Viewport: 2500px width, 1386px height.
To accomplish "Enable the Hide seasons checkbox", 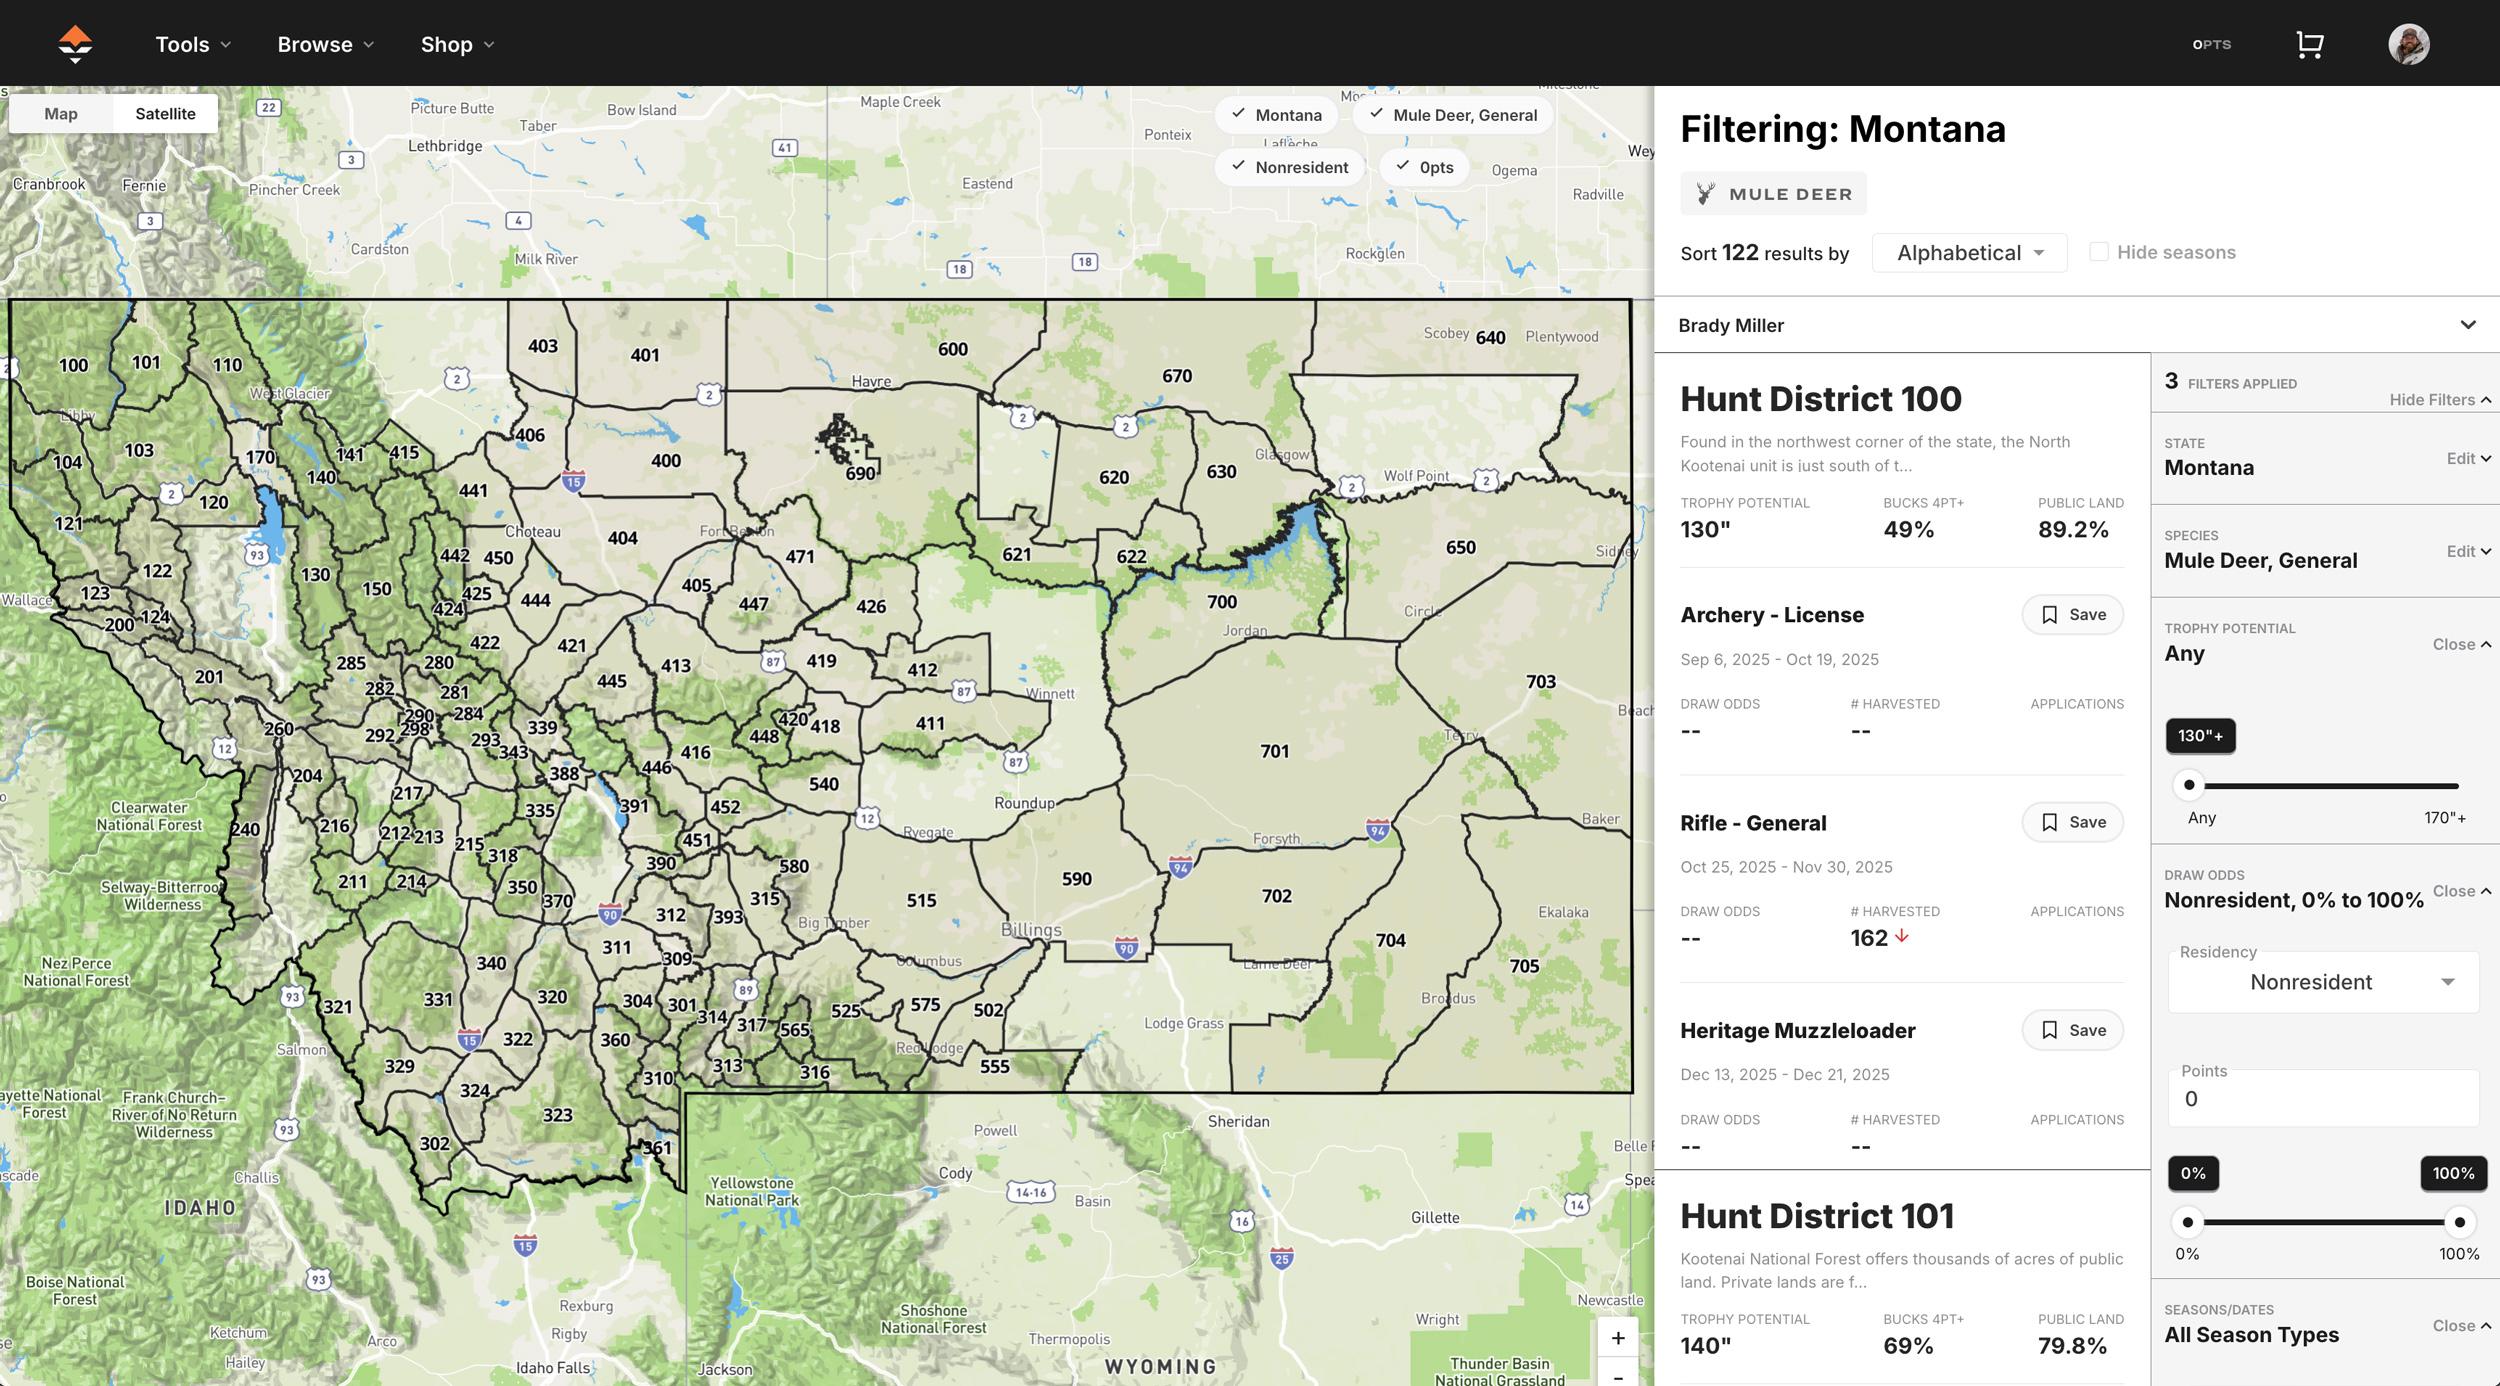I will [2098, 251].
